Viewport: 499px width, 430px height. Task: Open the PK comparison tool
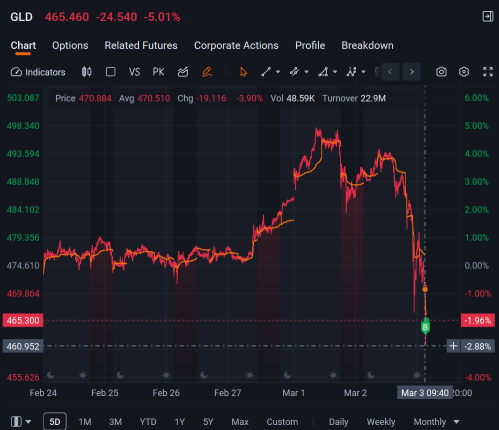(158, 72)
